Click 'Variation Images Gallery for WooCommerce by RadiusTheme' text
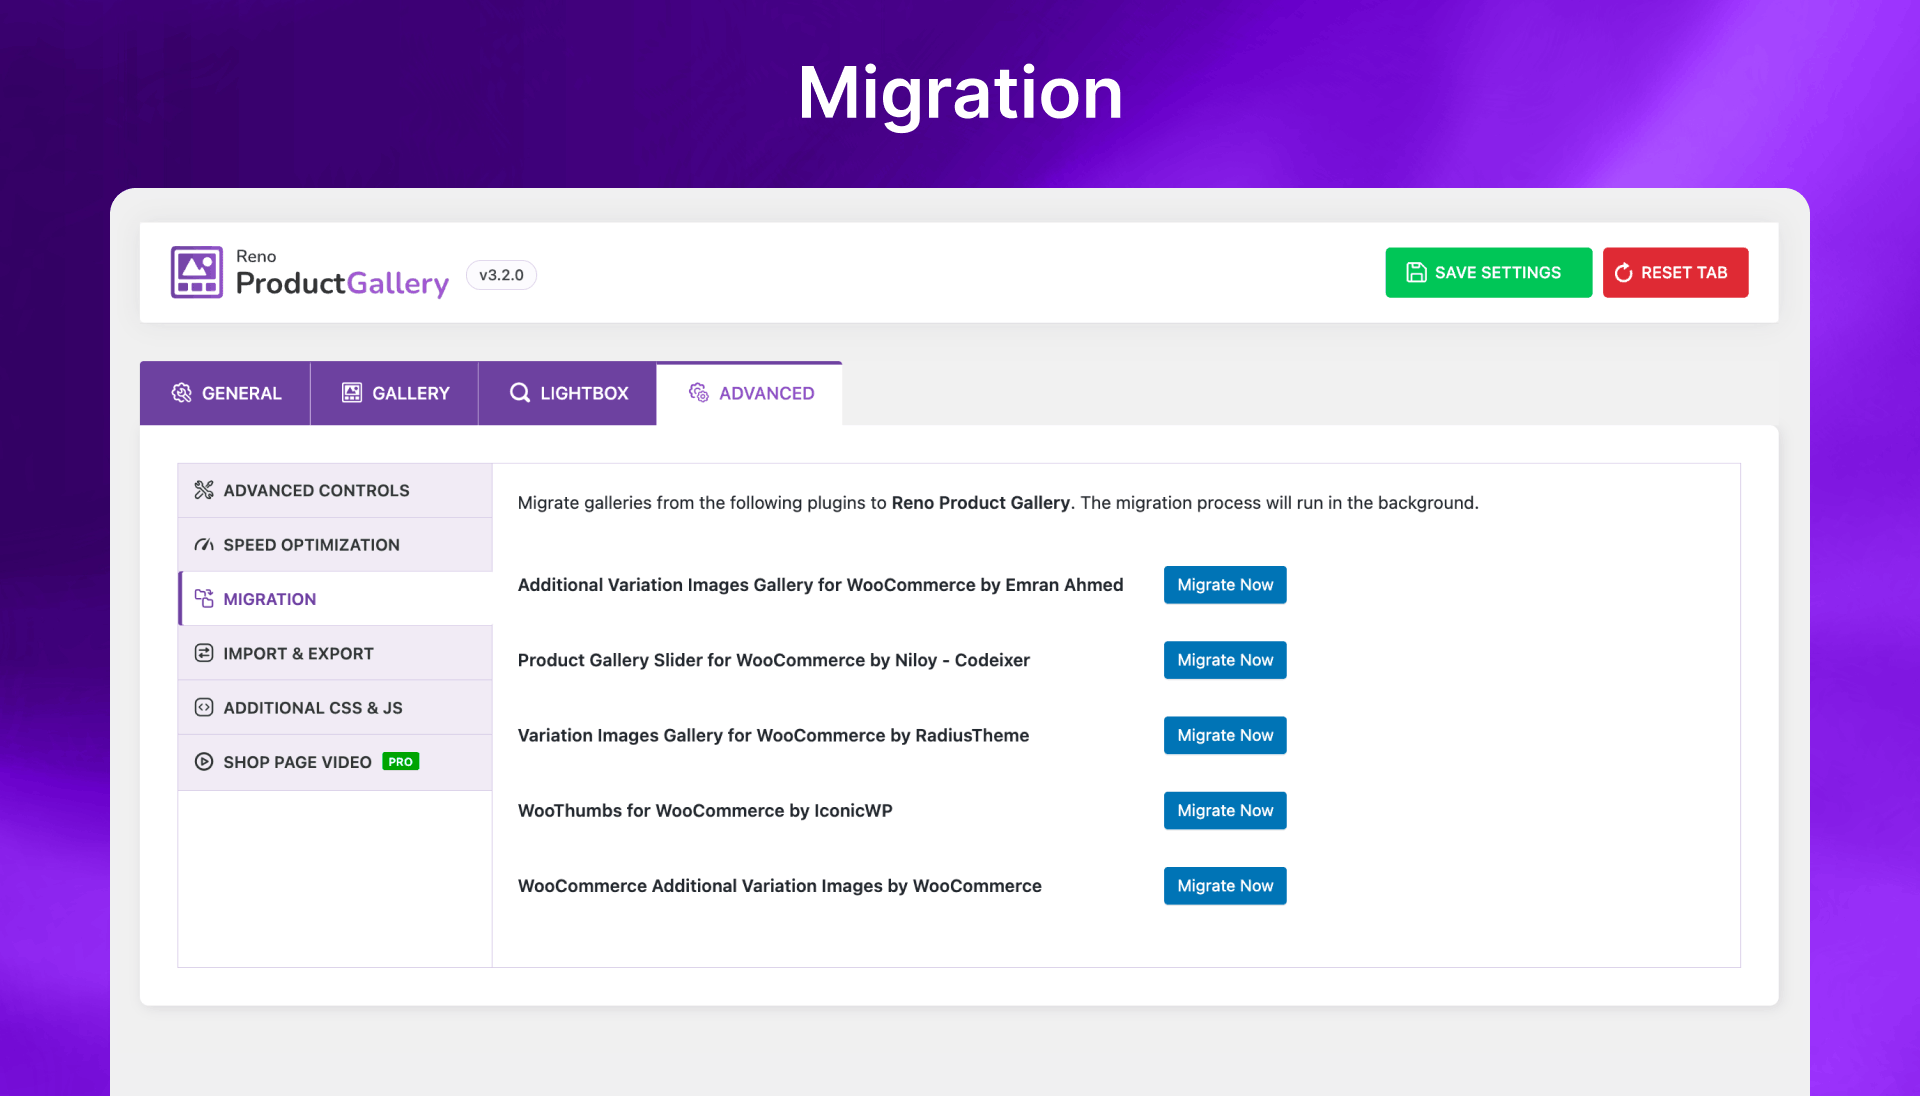The width and height of the screenshot is (1920, 1096). [773, 735]
